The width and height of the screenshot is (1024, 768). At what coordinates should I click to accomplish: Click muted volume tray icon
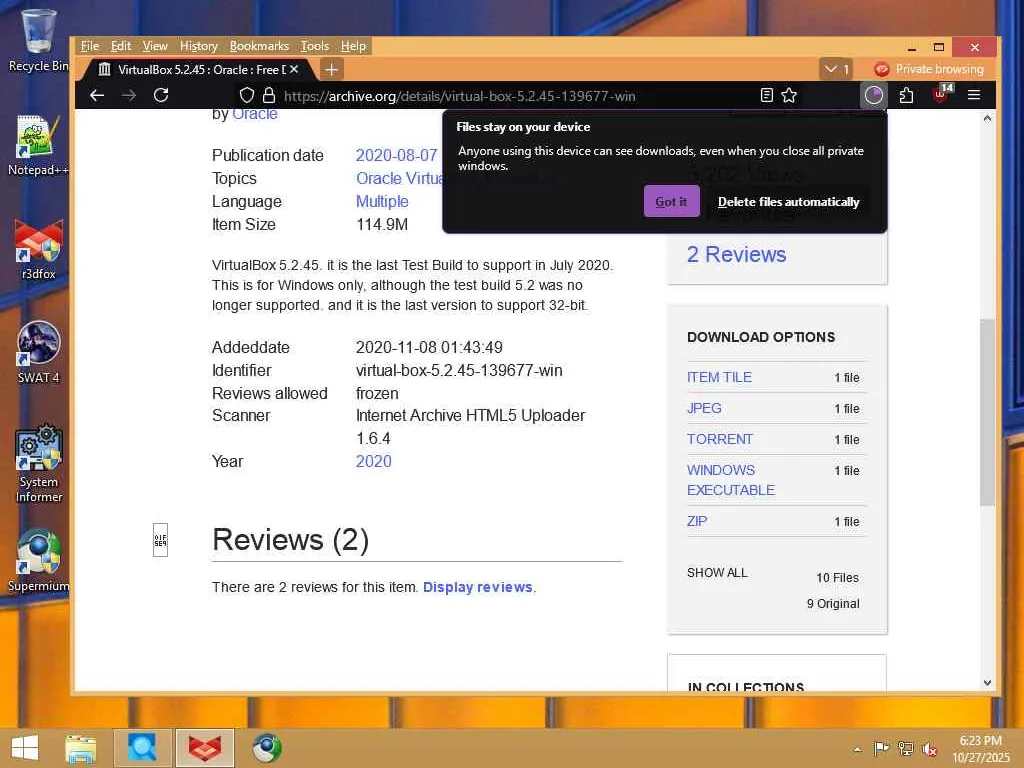click(x=930, y=749)
